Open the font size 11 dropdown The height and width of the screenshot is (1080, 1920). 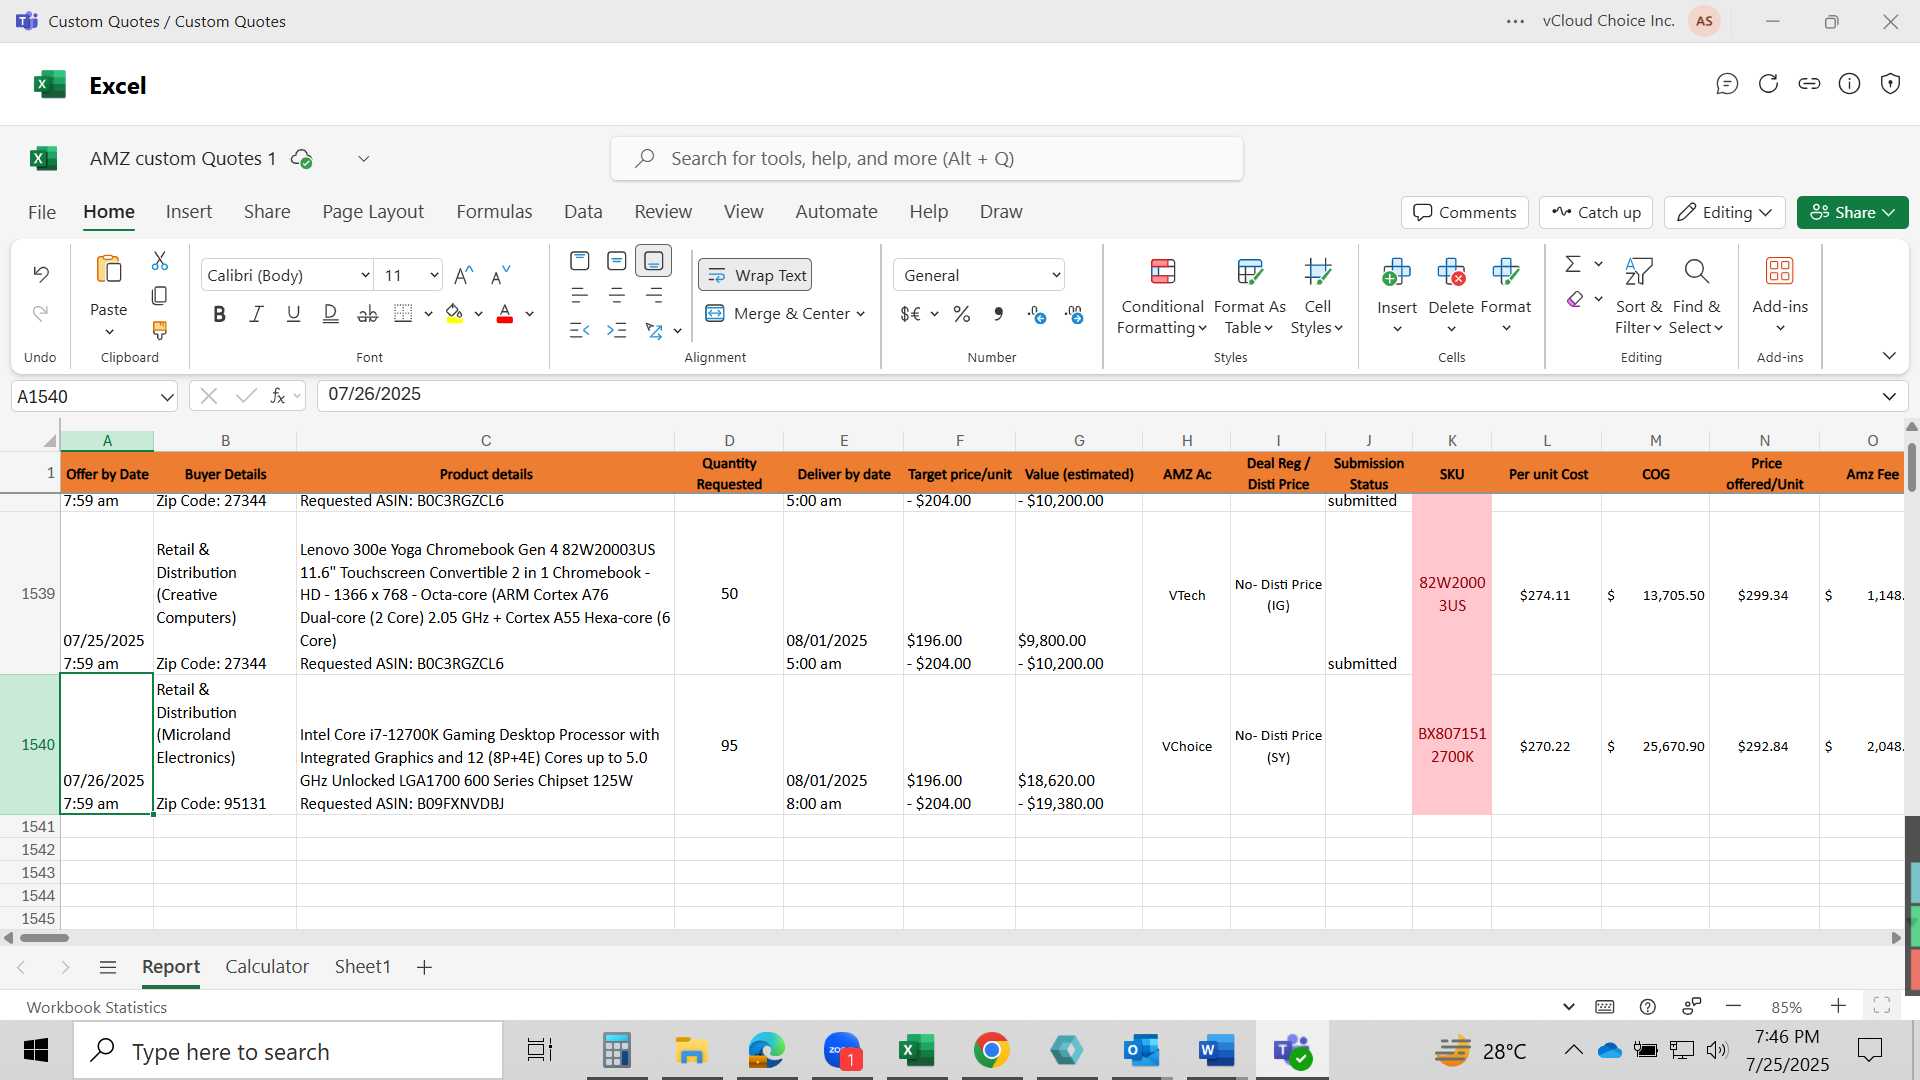coord(434,275)
